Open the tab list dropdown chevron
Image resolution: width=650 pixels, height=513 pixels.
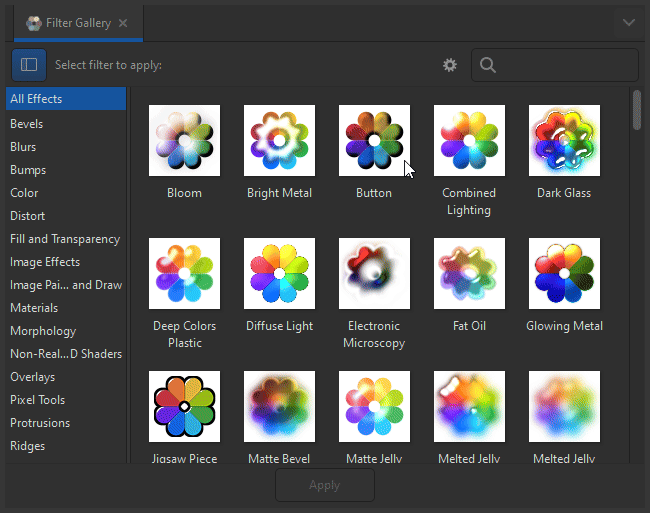[x=628, y=23]
